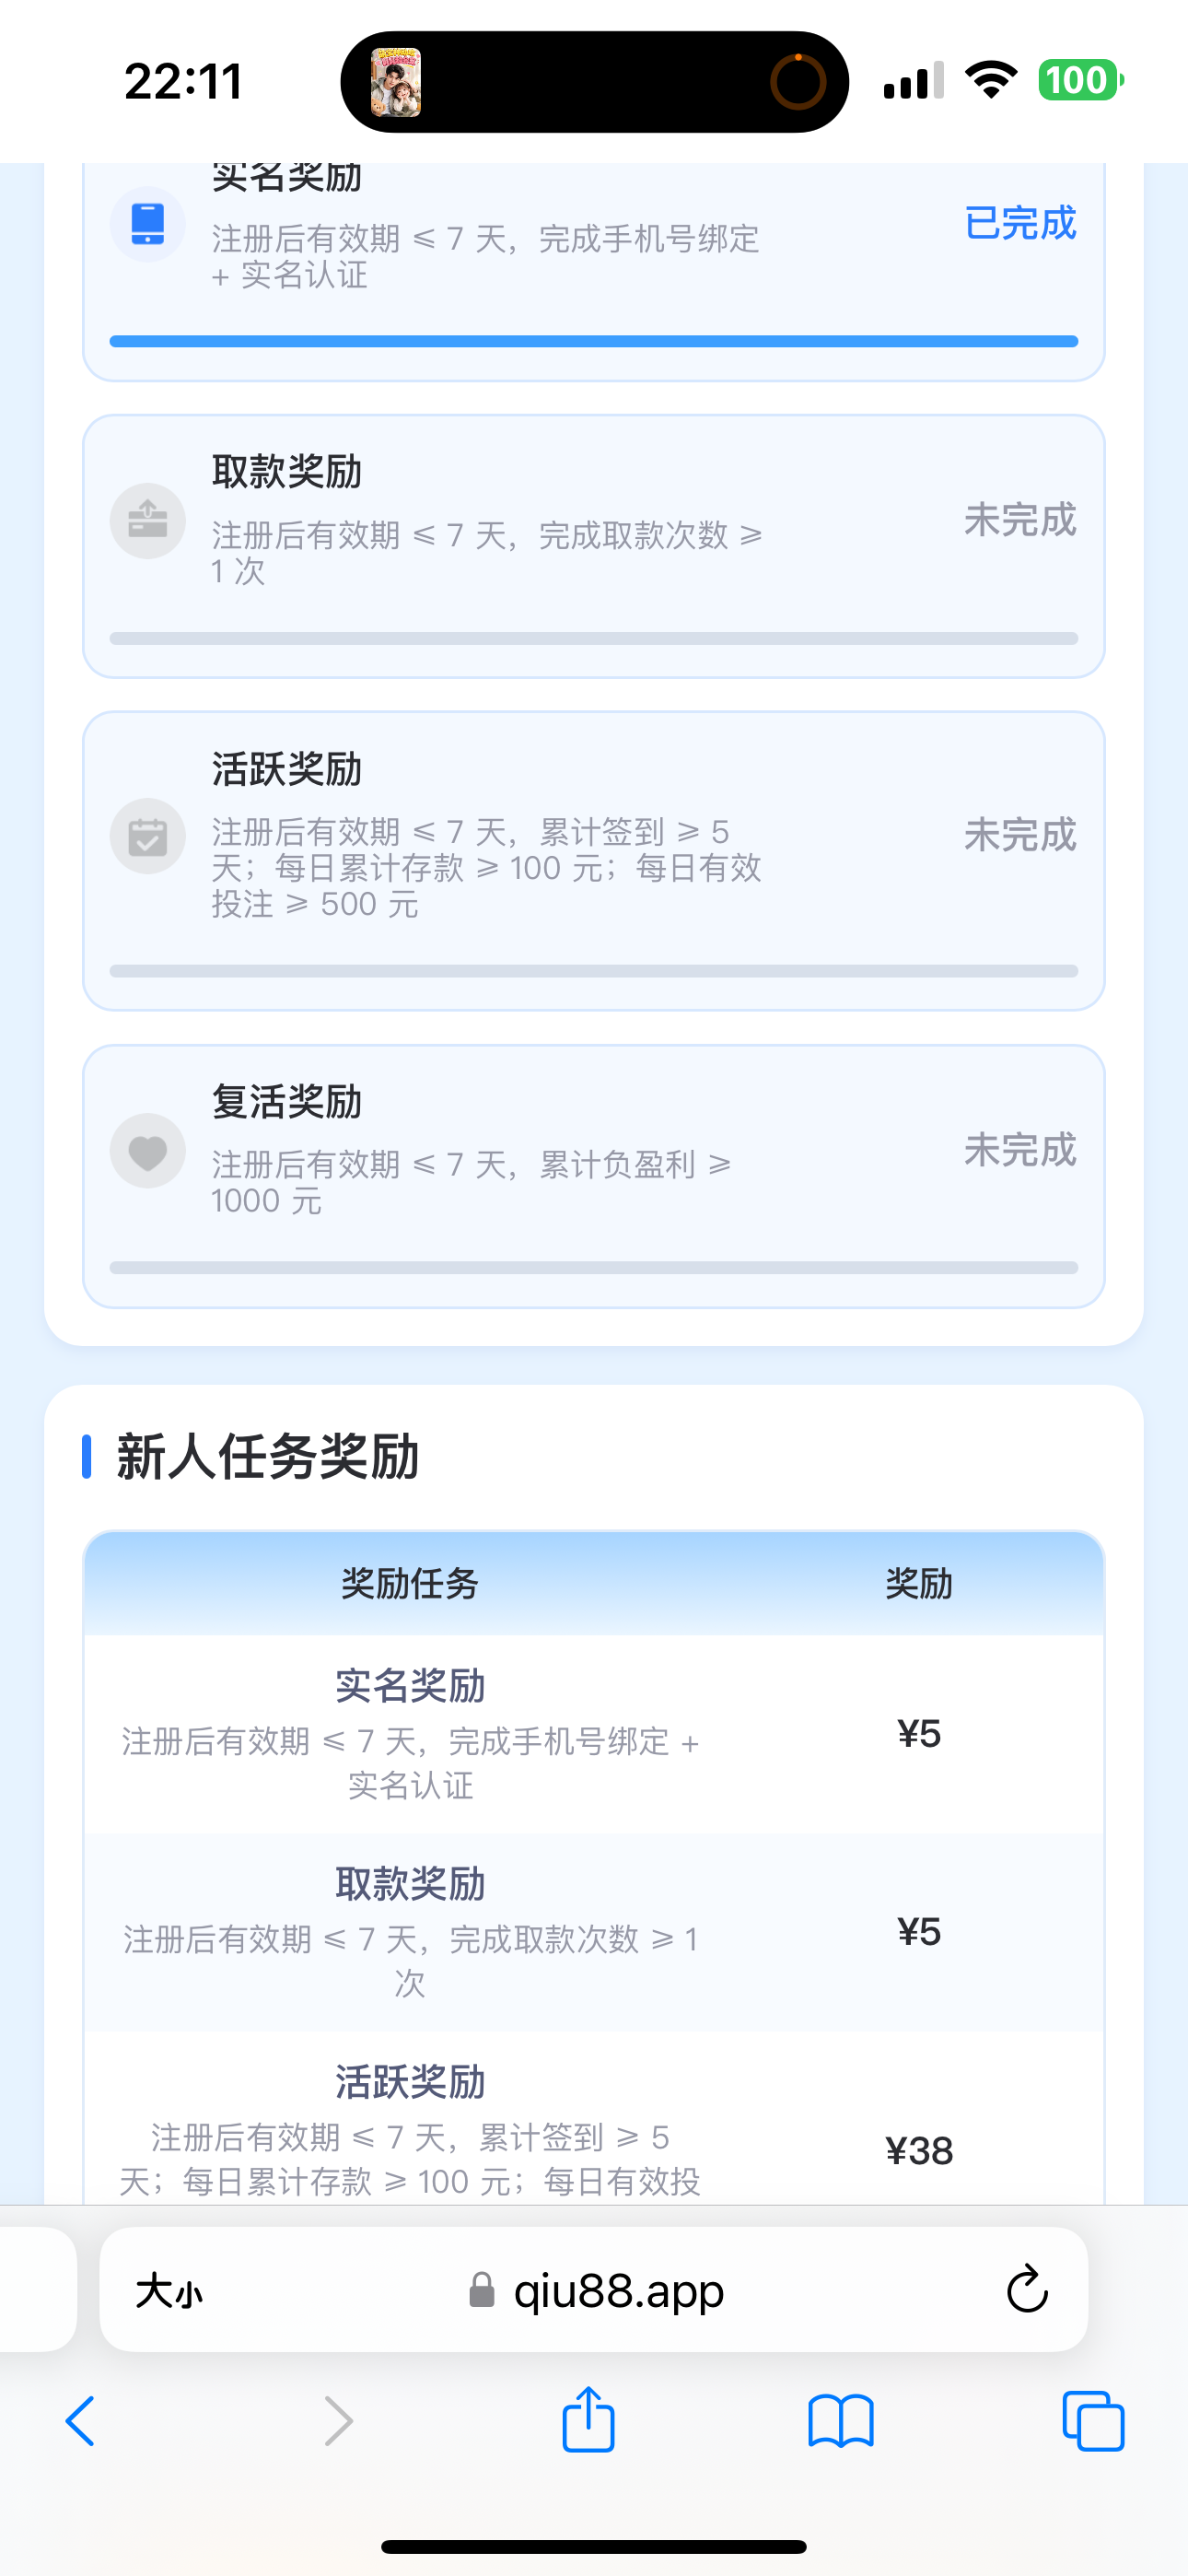
Task: Tap the Dynamic Island activity thumbnail
Action: point(396,82)
